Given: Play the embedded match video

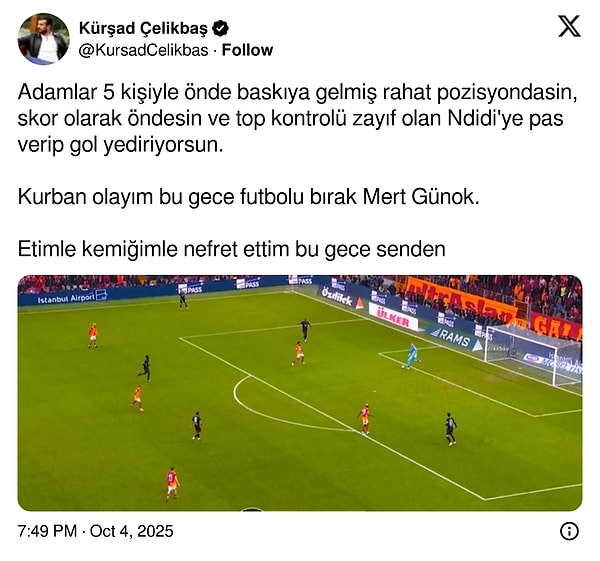Looking at the screenshot, I should [300, 393].
